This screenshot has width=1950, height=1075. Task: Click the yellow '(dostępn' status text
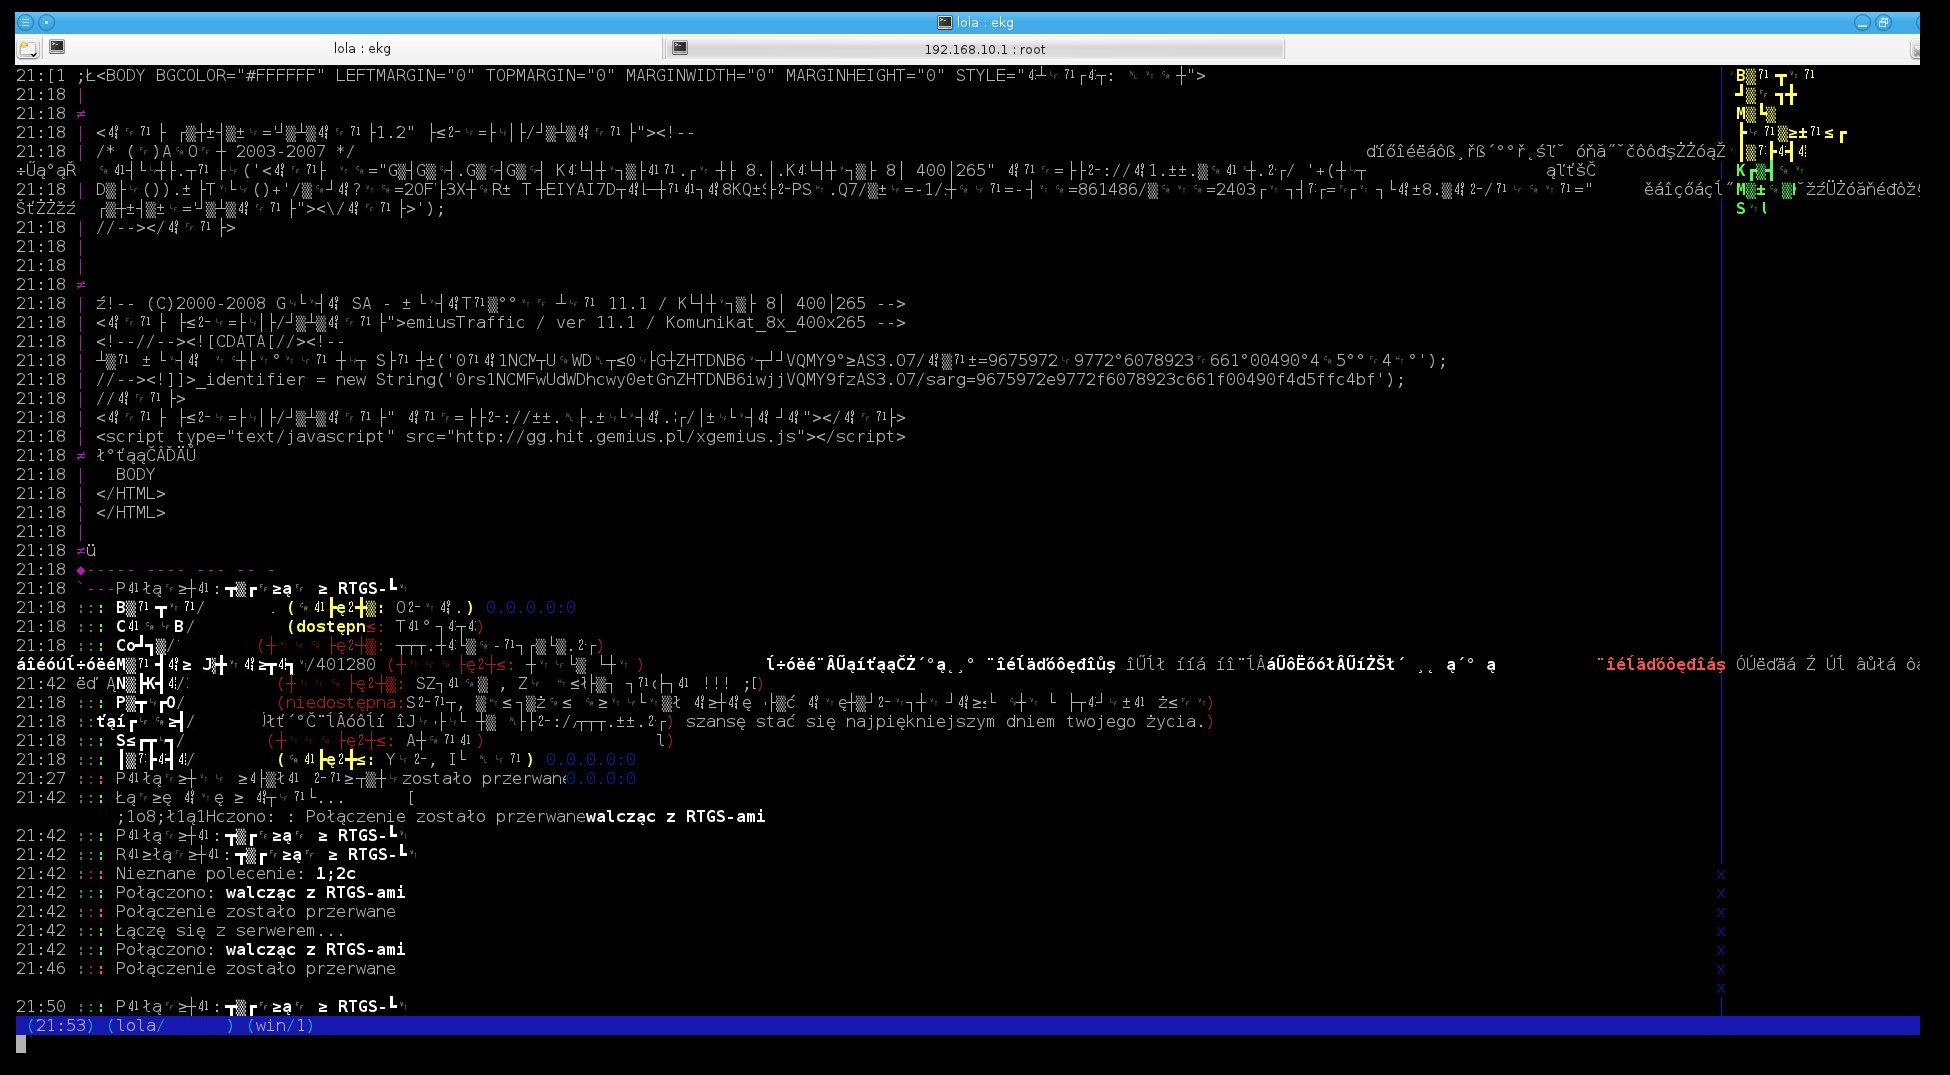pyautogui.click(x=327, y=626)
